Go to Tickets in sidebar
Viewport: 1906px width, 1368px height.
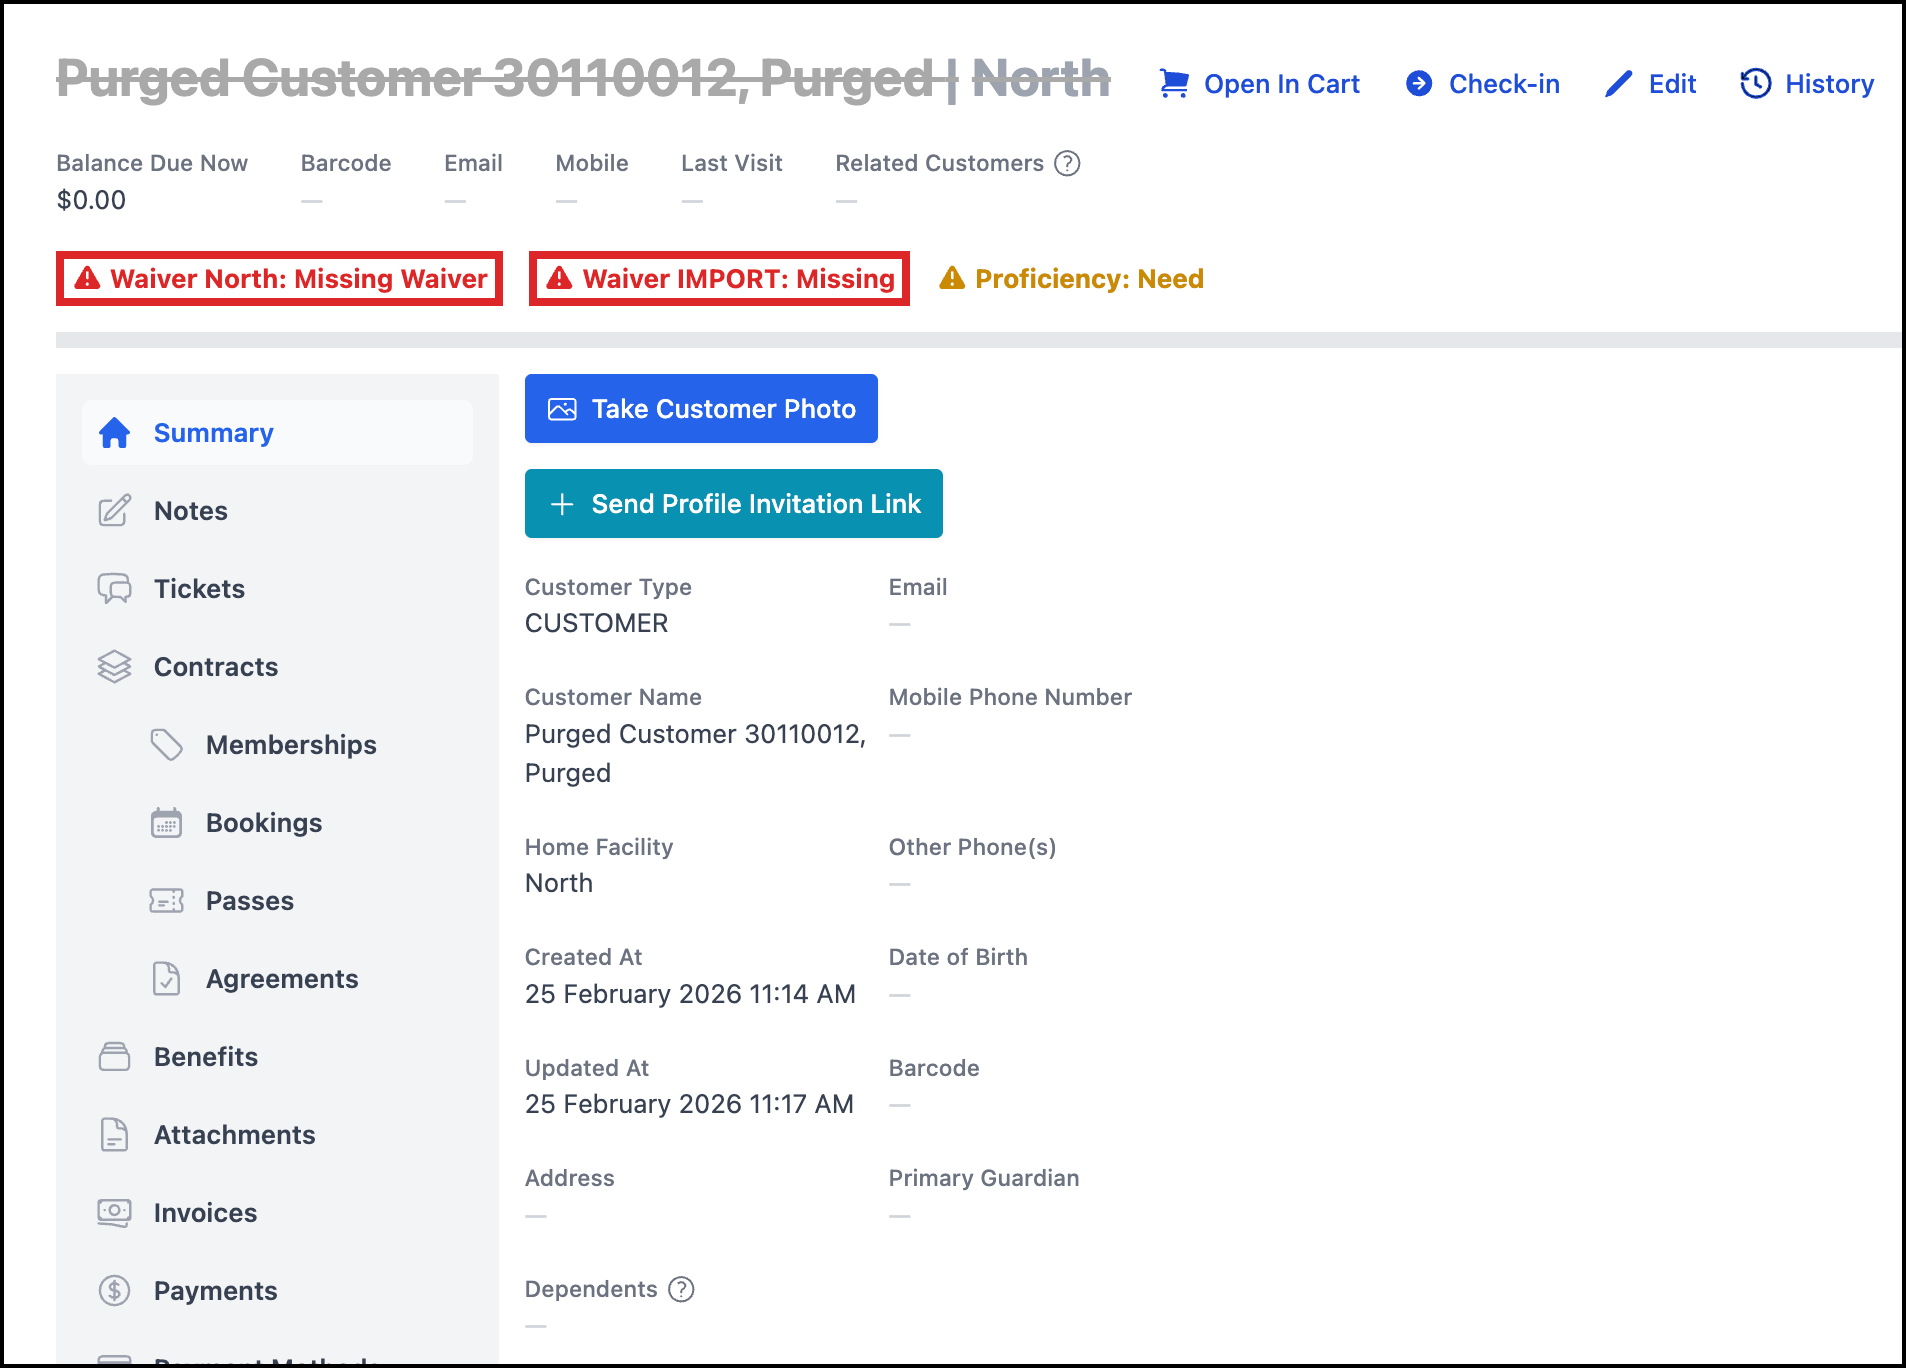[x=199, y=589]
